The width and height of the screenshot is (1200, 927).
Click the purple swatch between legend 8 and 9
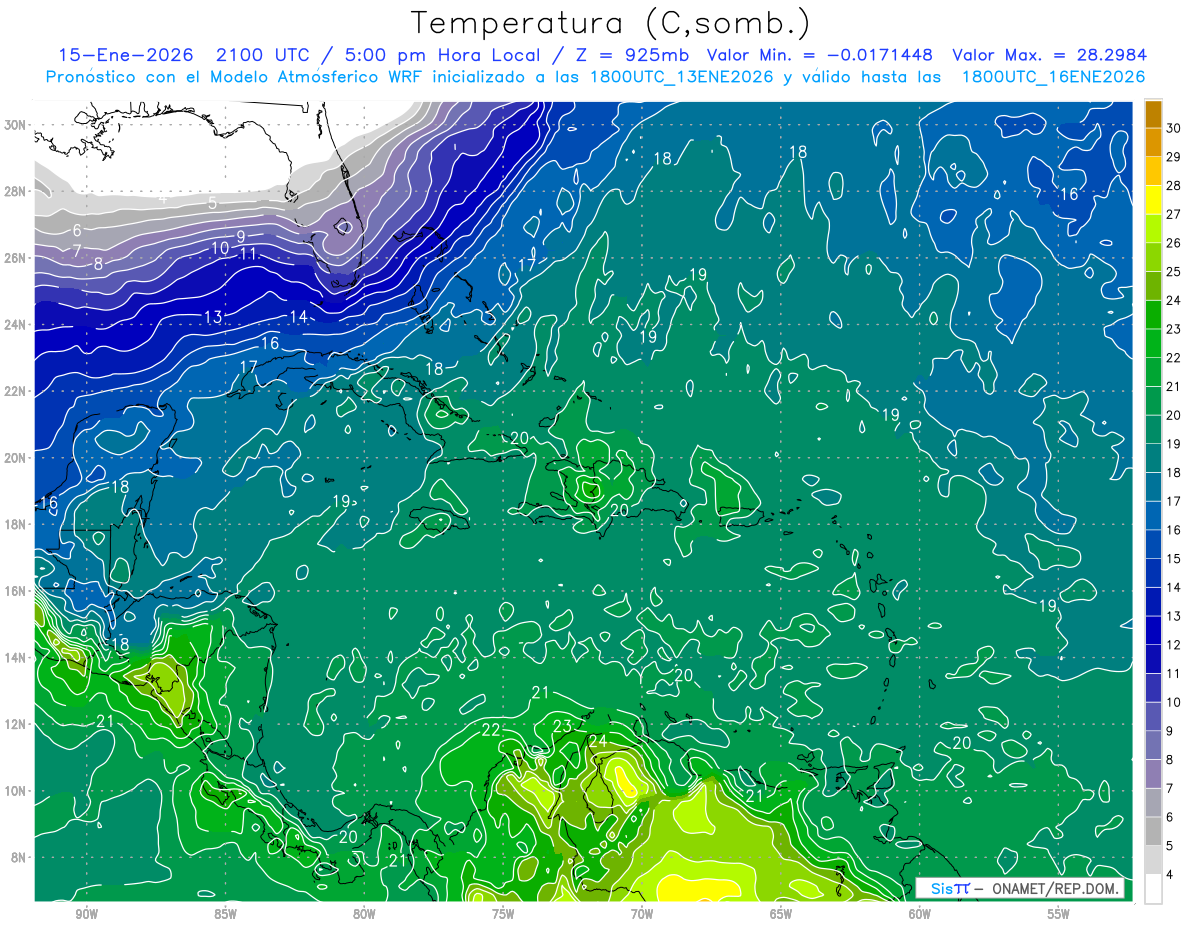coord(1153,745)
